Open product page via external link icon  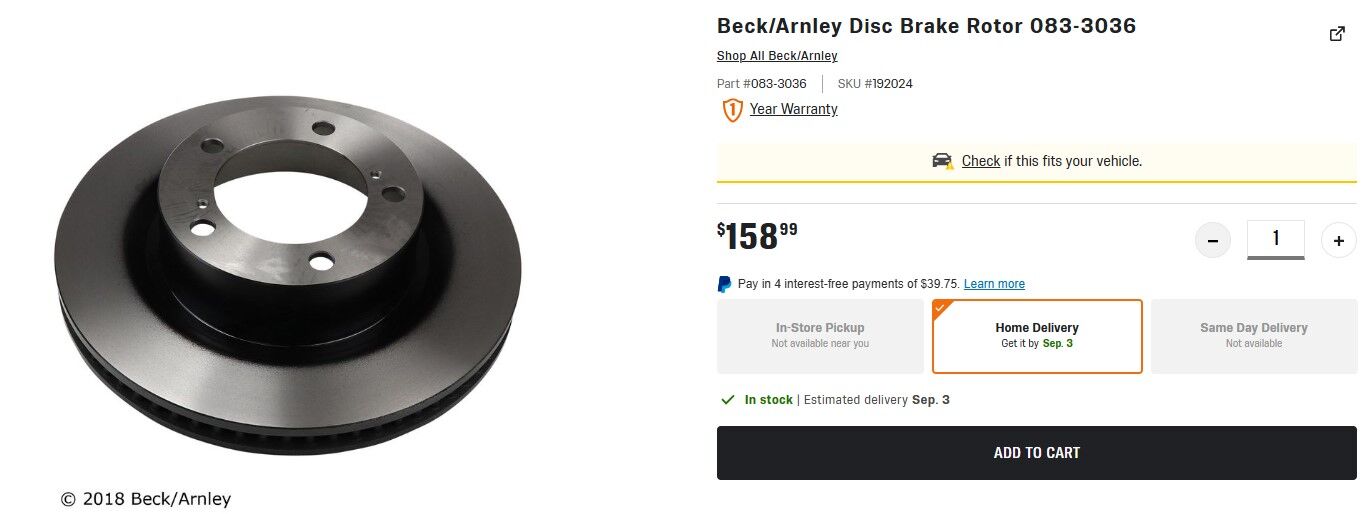click(1337, 34)
